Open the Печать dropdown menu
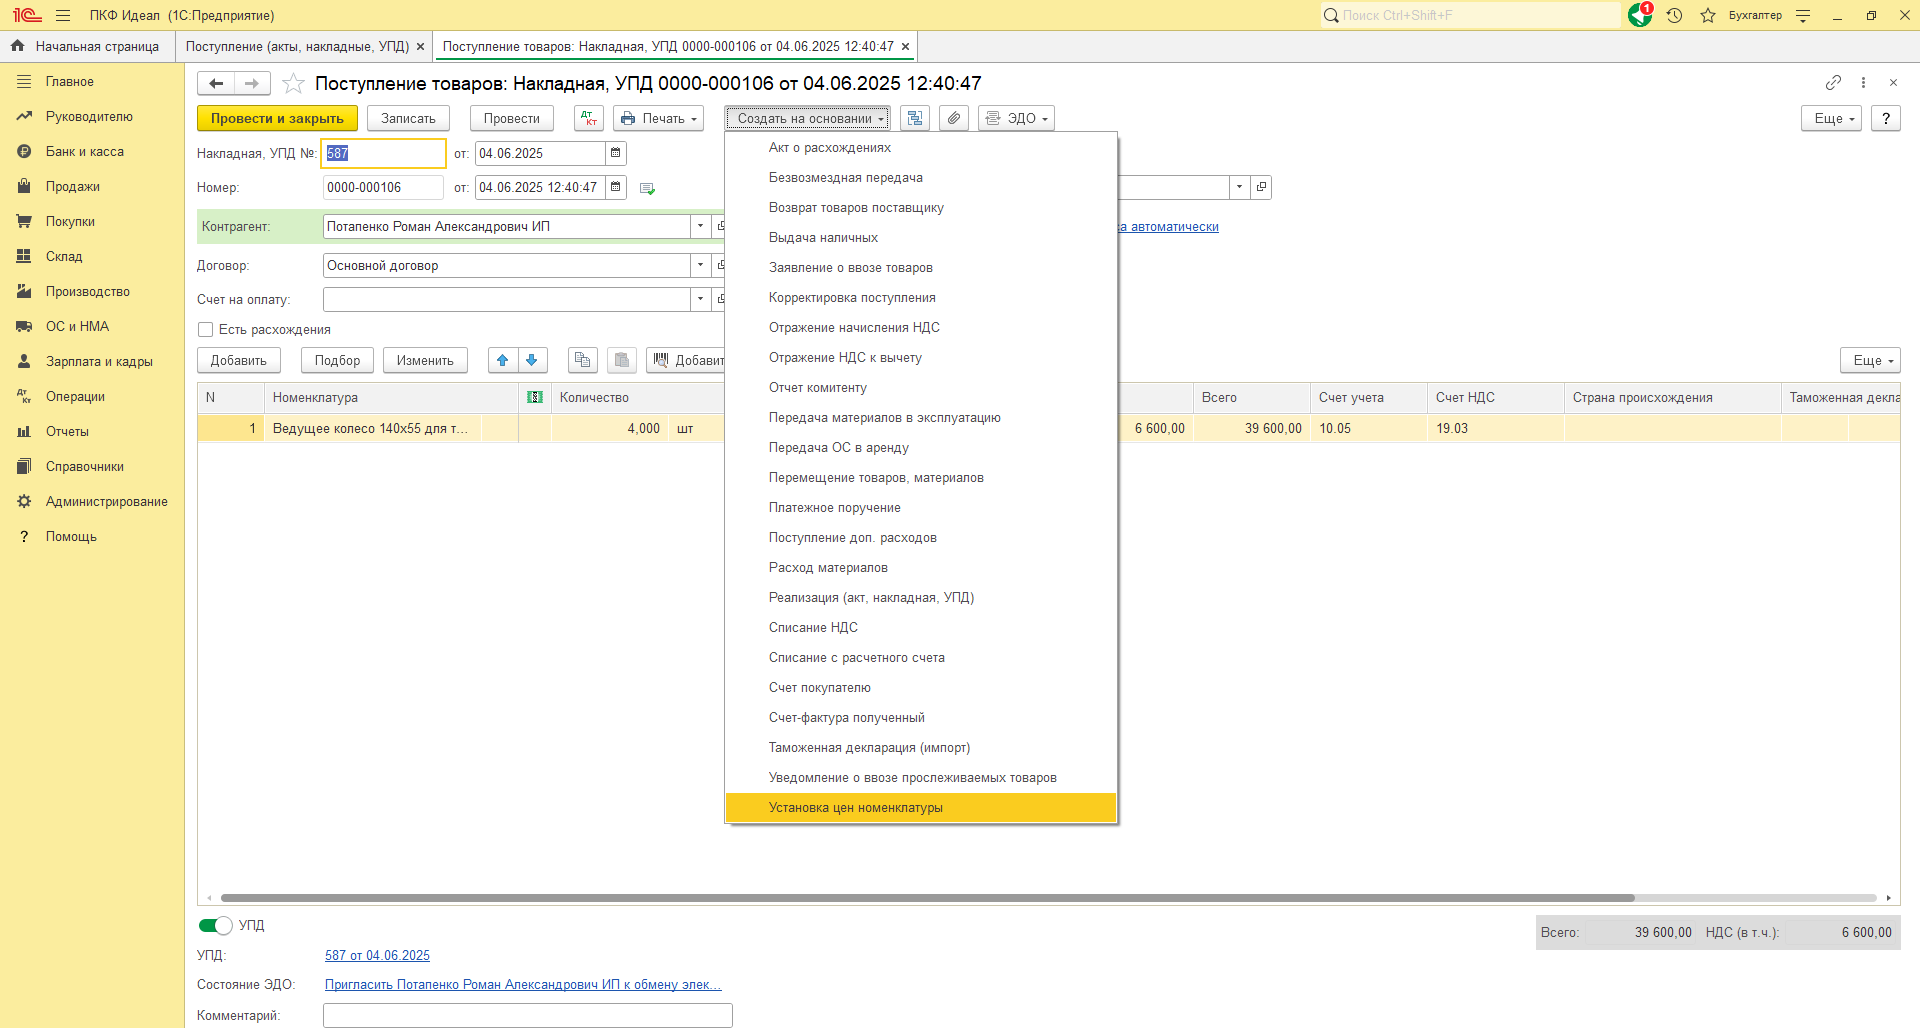The image size is (1920, 1028). tap(658, 118)
